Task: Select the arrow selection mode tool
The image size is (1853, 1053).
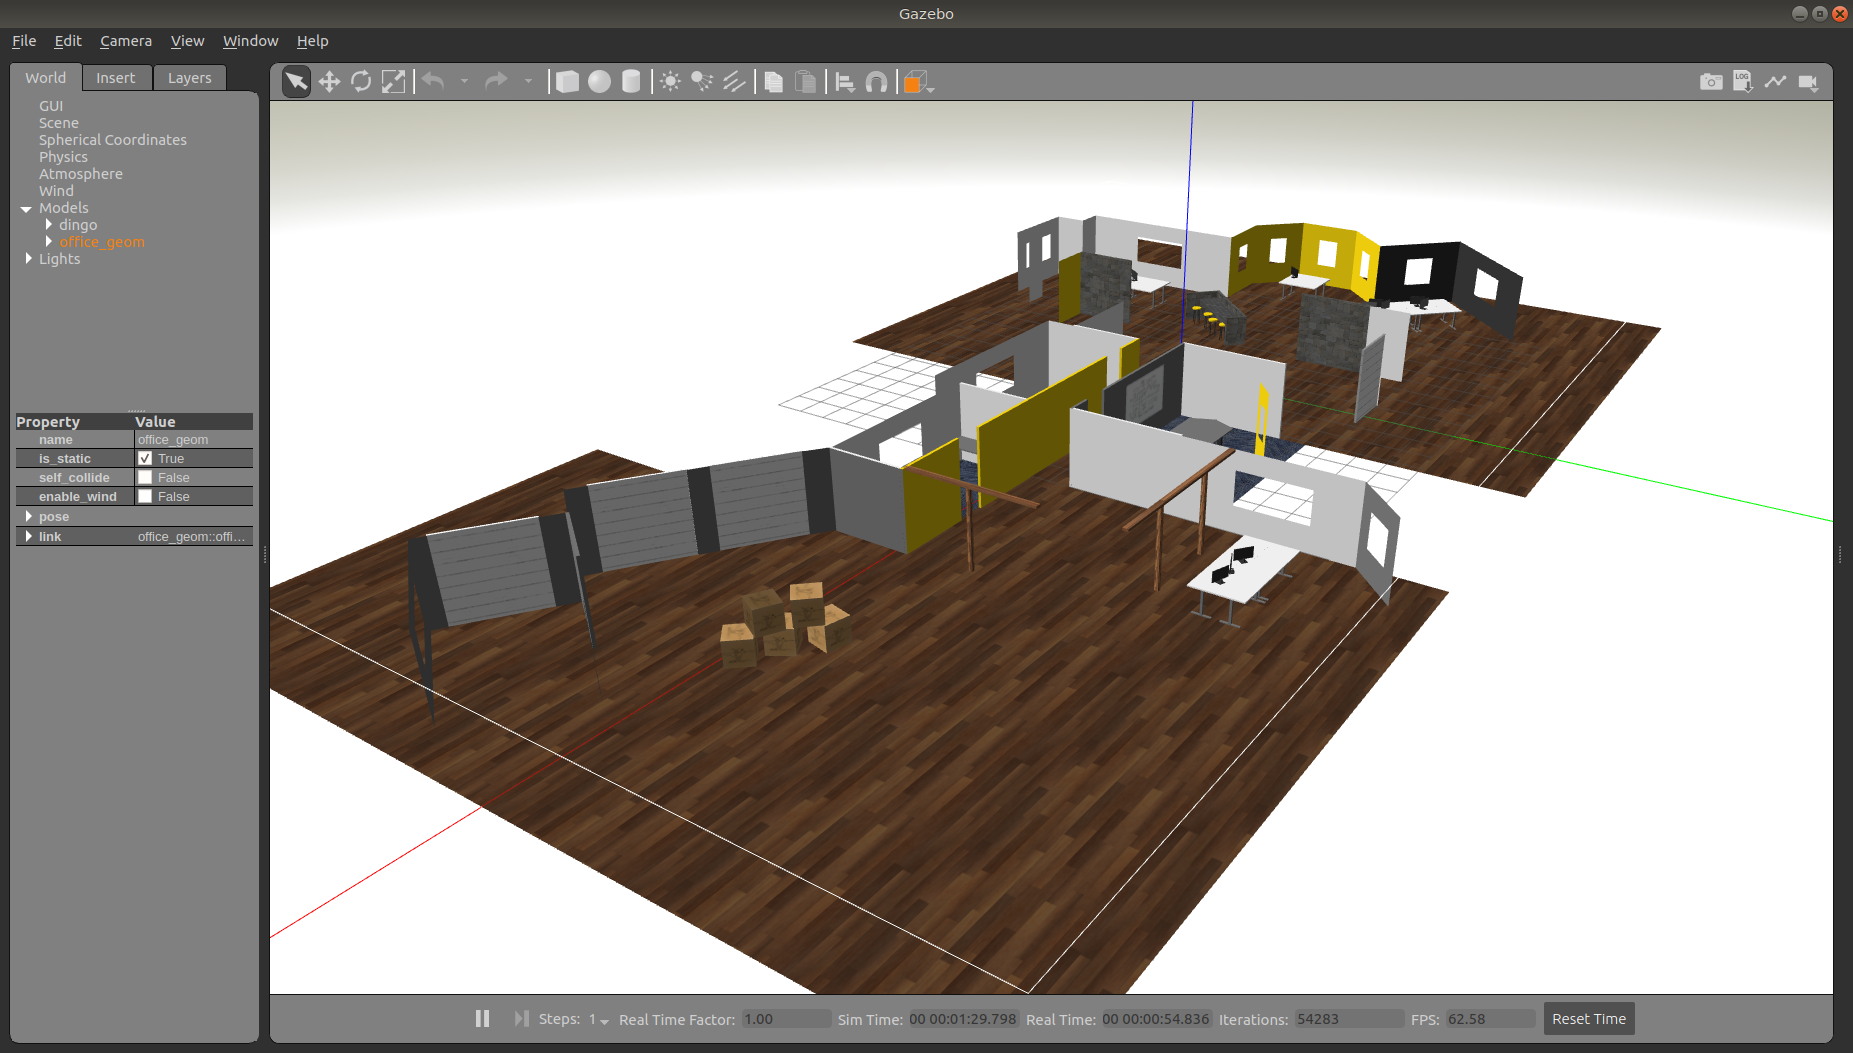Action: (x=296, y=82)
